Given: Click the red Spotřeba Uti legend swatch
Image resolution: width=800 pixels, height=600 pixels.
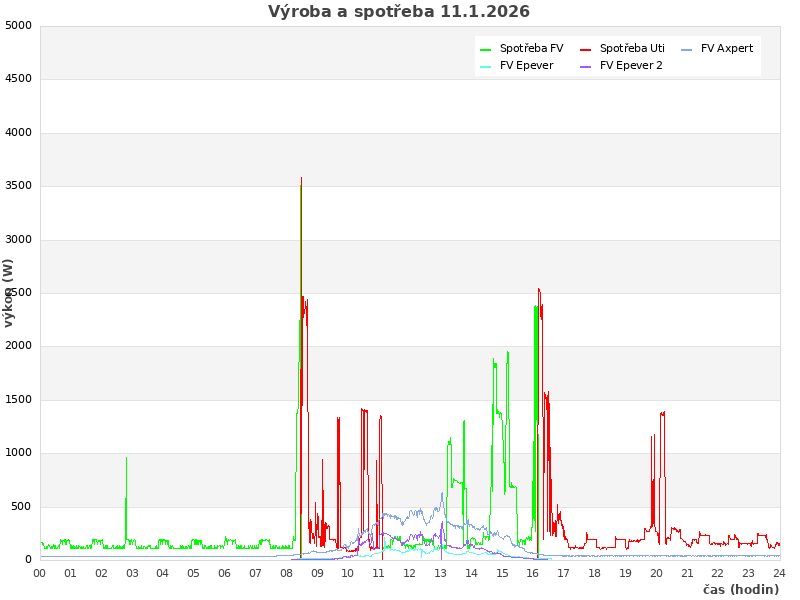Looking at the screenshot, I should coord(585,49).
